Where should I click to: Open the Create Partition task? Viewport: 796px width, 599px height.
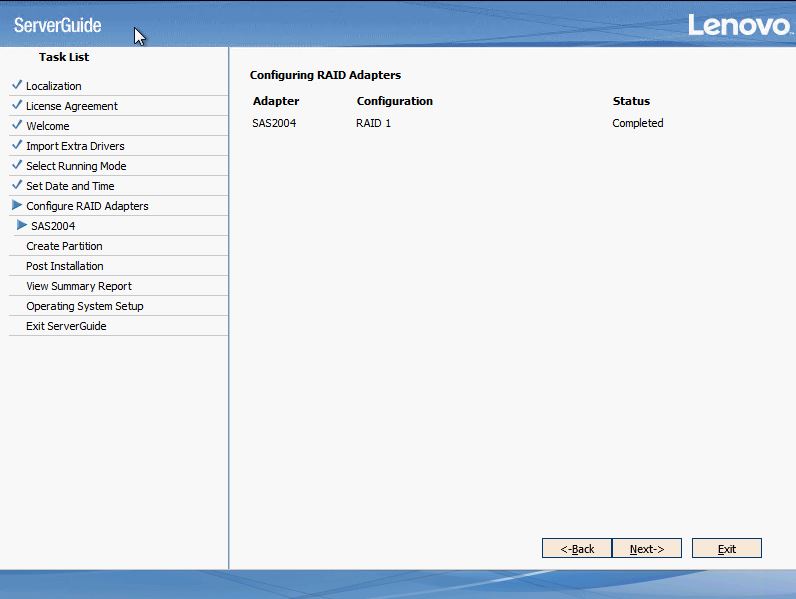click(x=64, y=246)
